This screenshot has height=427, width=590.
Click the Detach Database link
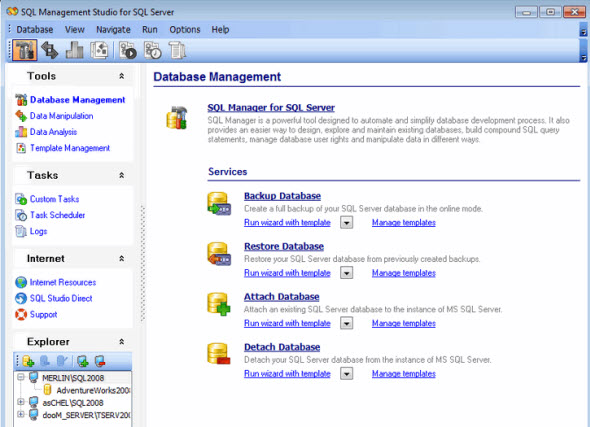(282, 347)
